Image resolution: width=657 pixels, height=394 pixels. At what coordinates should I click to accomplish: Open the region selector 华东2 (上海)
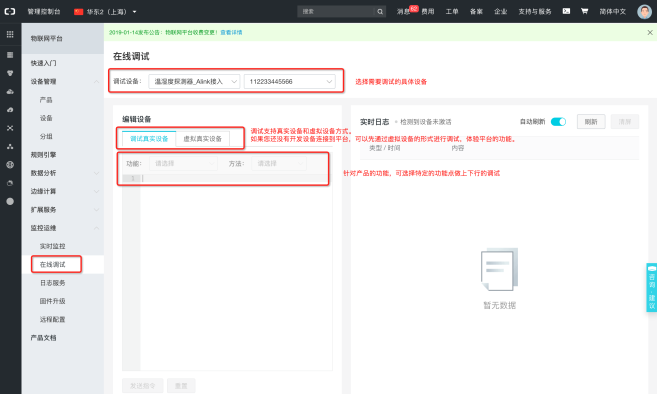pos(105,12)
